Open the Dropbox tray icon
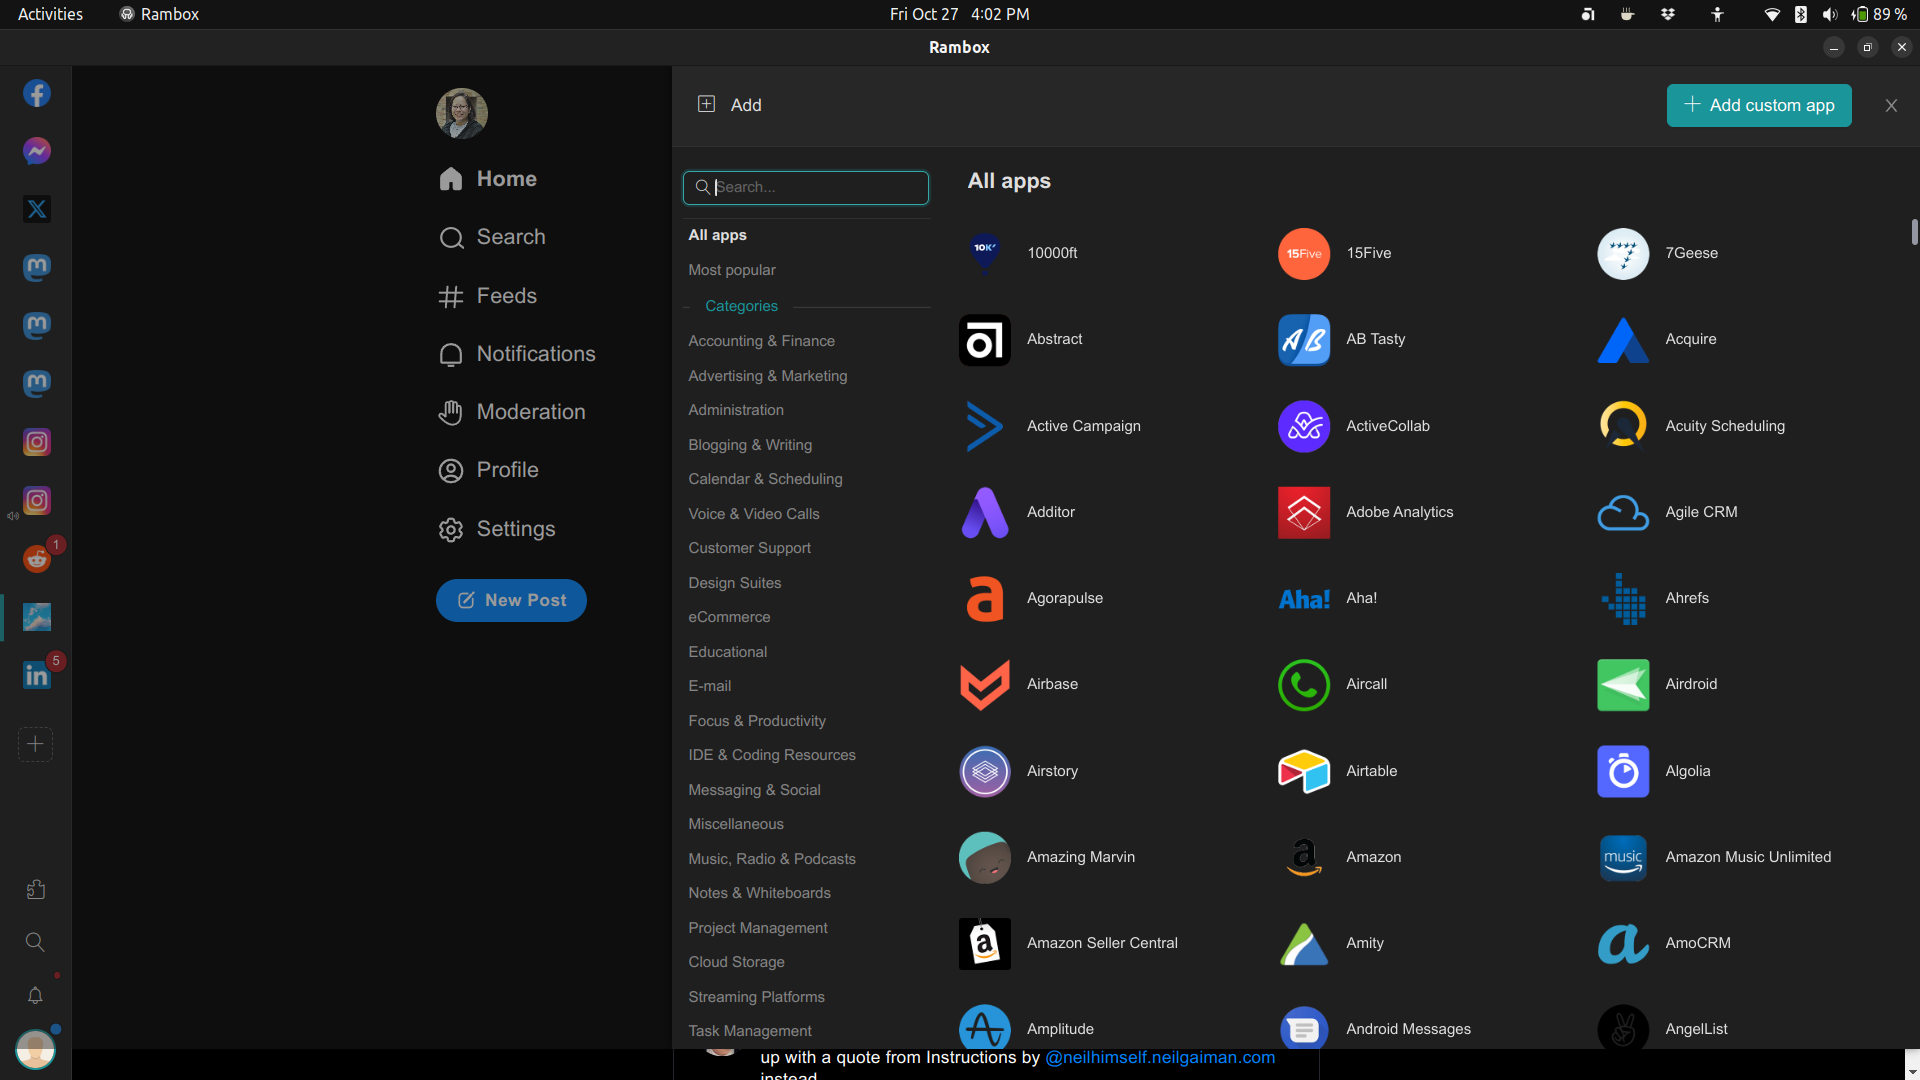This screenshot has height=1080, width=1920. point(1667,14)
